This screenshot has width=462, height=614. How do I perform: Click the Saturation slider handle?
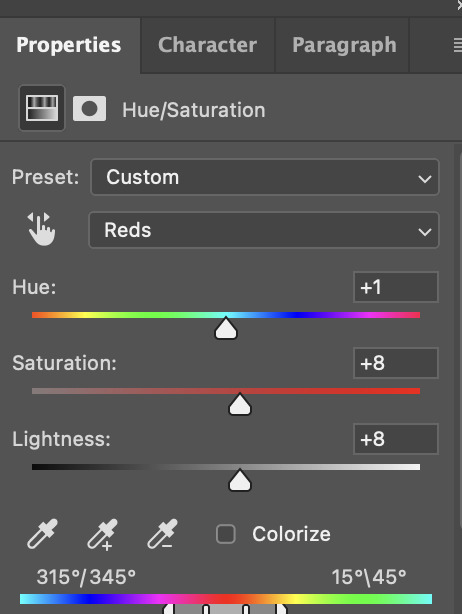click(x=240, y=404)
